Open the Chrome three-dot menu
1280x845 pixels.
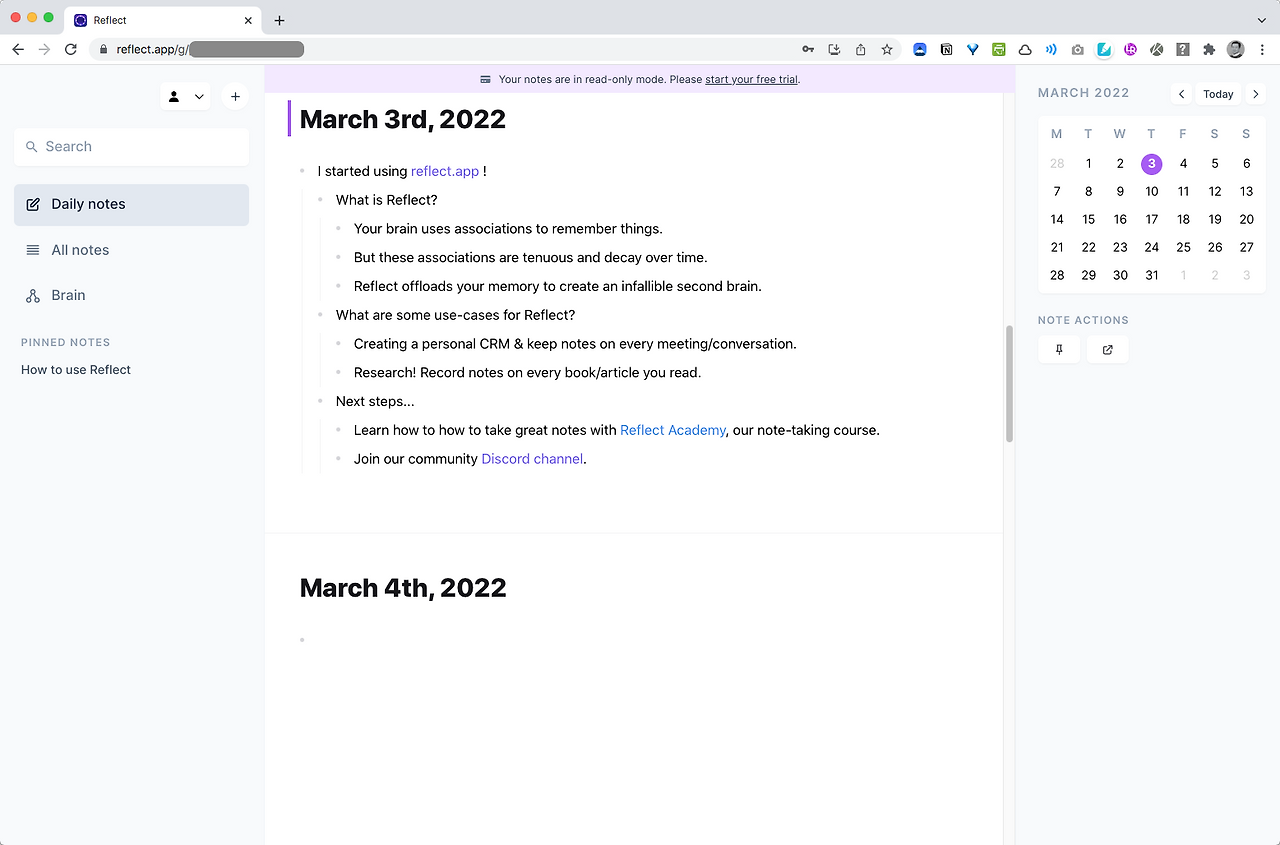[x=1262, y=49]
